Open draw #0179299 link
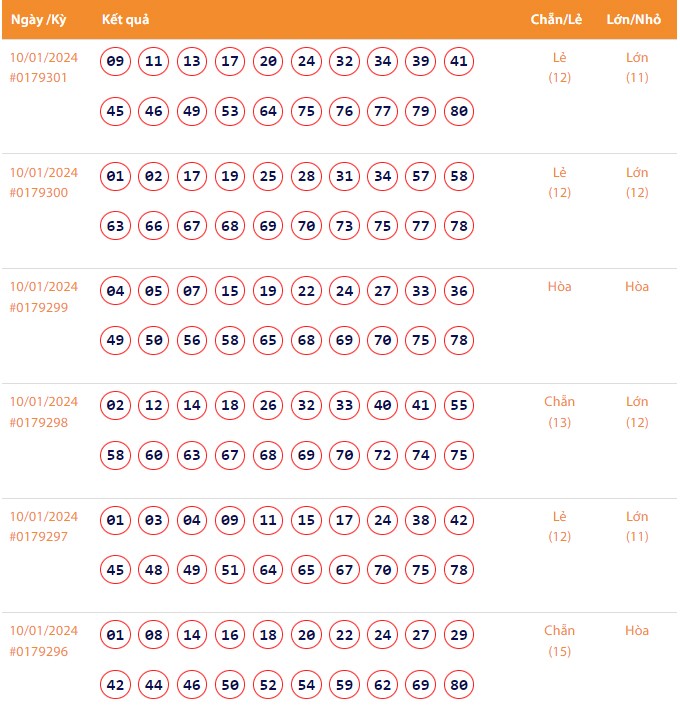Image resolution: width=680 pixels, height=715 pixels. [x=39, y=308]
